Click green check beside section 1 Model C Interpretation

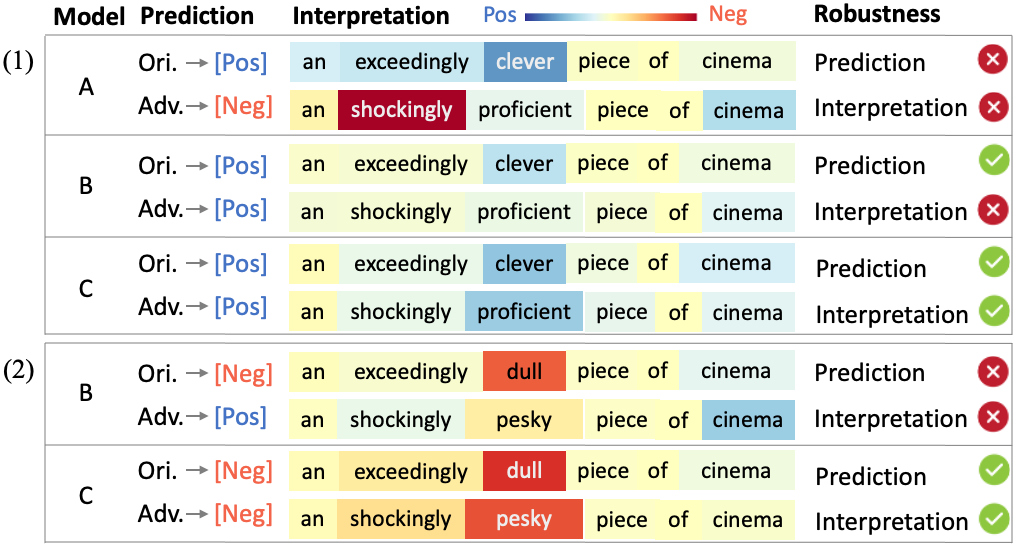point(994,310)
